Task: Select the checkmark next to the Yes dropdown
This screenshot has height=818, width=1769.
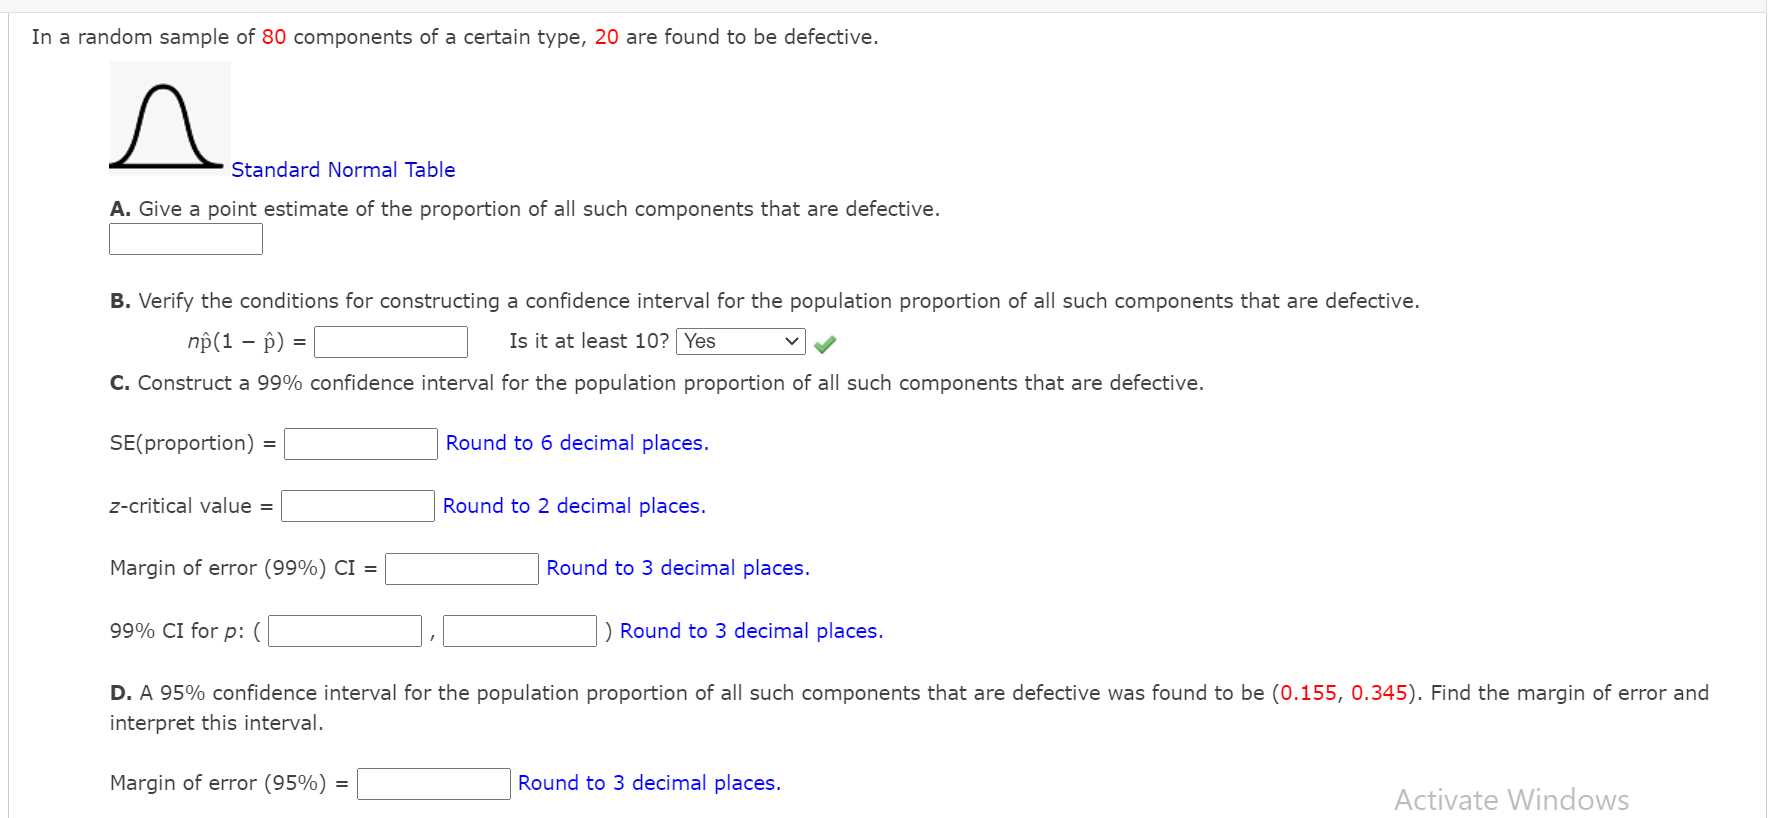Action: (824, 343)
